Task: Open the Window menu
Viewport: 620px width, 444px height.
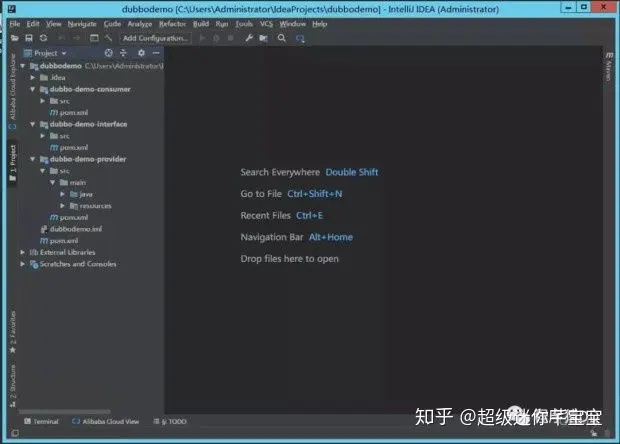Action: coord(293,24)
